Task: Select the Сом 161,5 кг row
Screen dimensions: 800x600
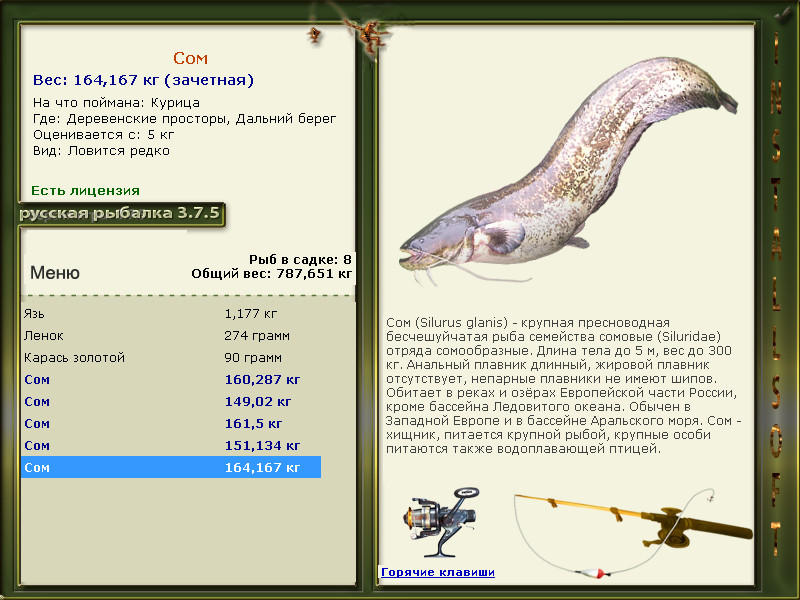Action: click(x=171, y=423)
